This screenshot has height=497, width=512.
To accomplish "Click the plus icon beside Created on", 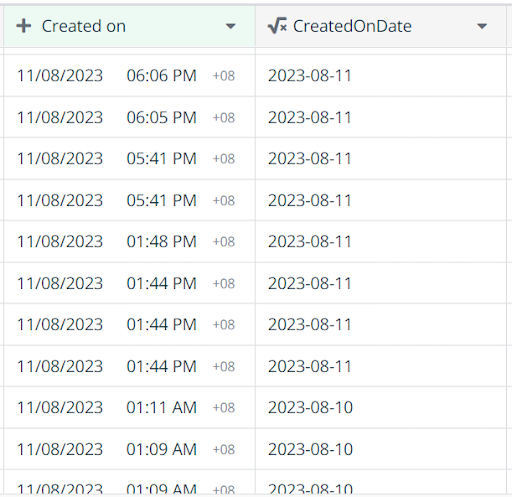I will 24,26.
